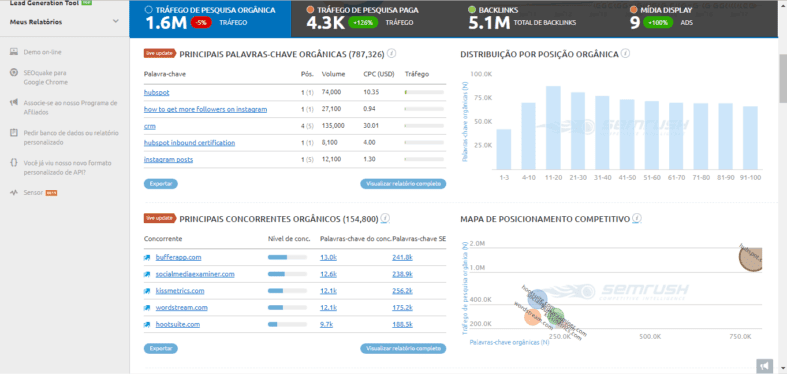Export the organic keywords table

pos(161,184)
